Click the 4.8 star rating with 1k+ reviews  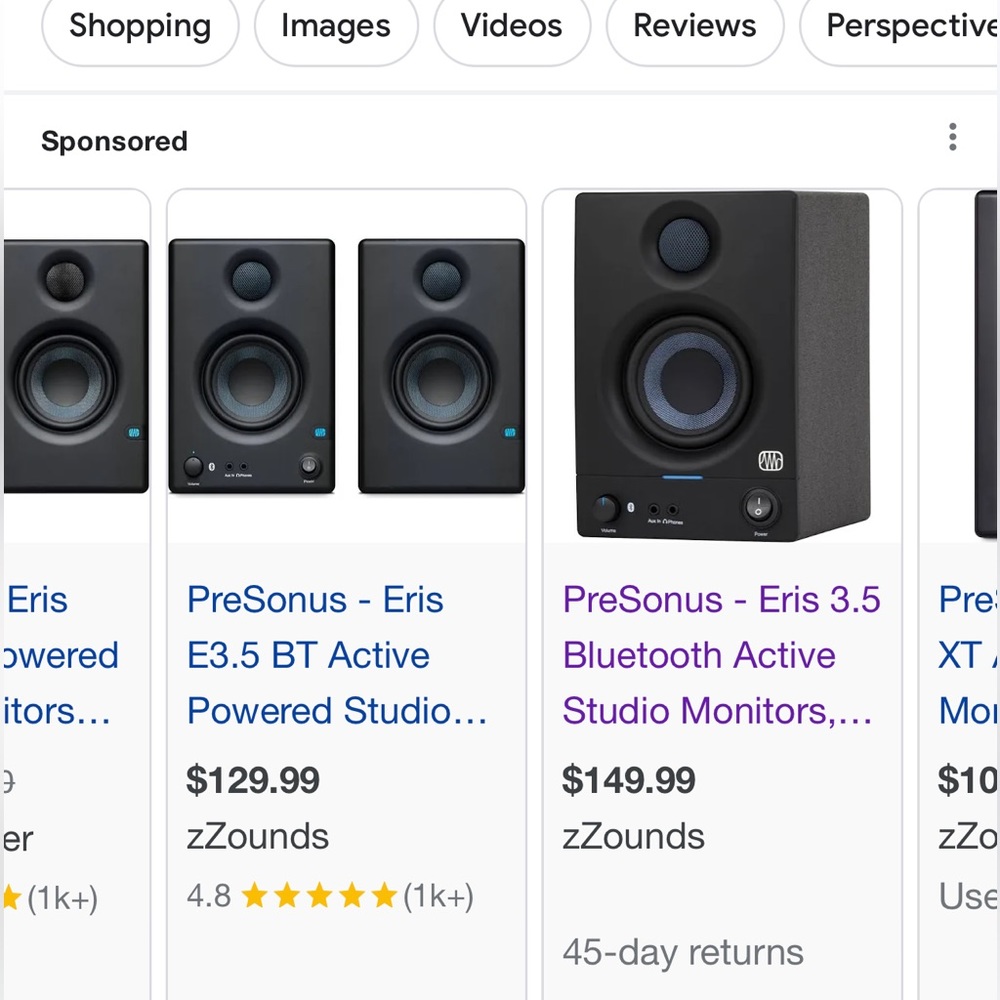330,895
